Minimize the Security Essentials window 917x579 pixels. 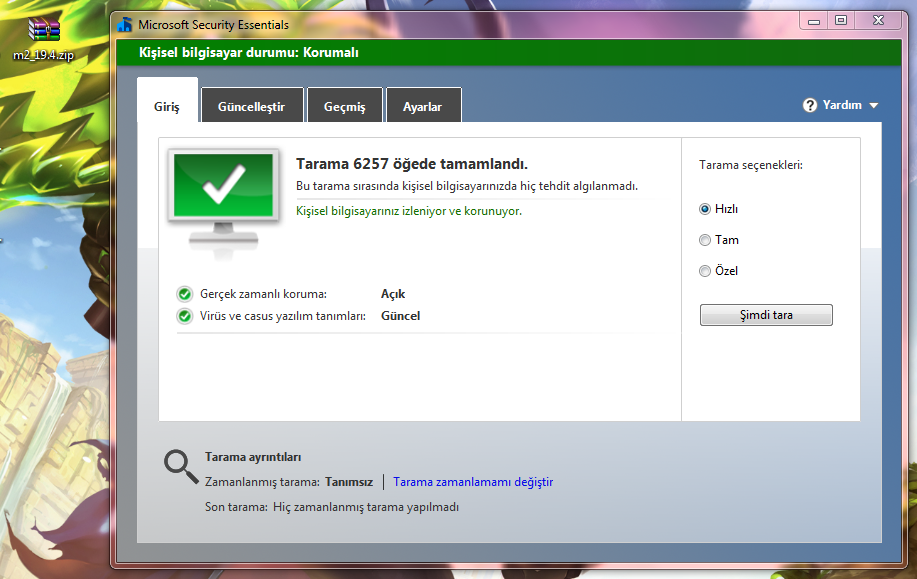[x=813, y=20]
